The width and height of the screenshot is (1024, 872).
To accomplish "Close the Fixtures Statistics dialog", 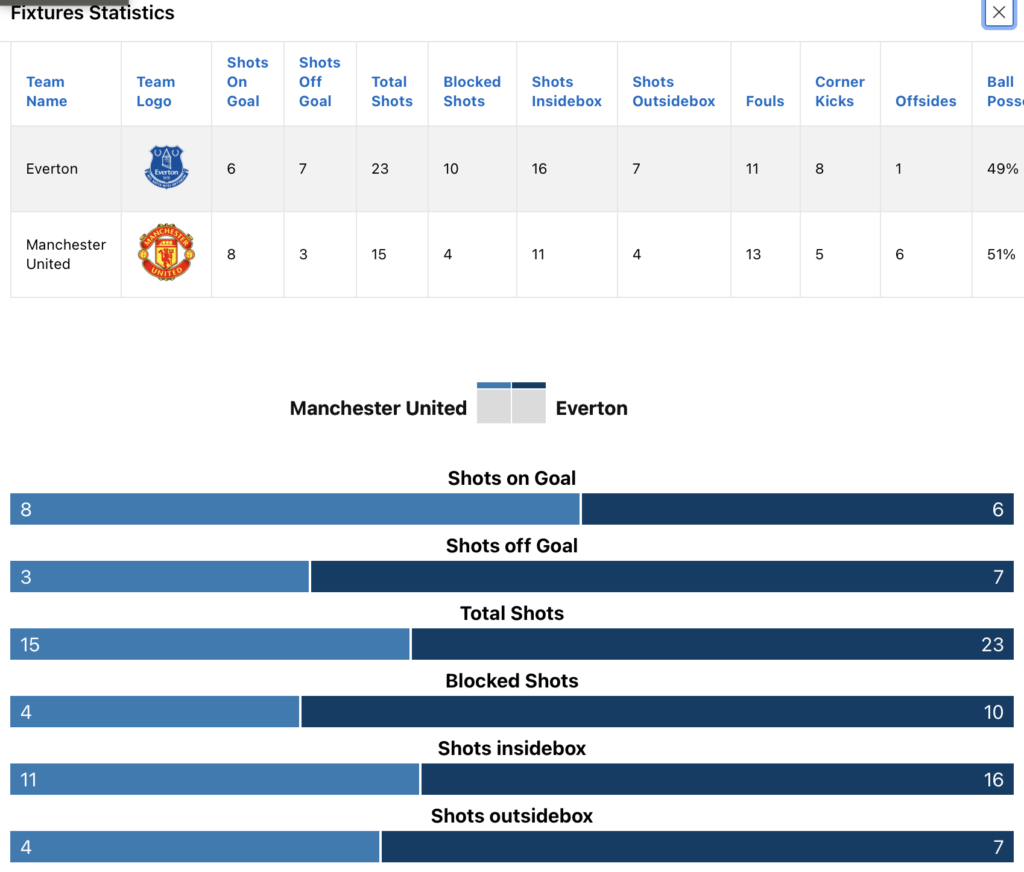I will click(x=998, y=13).
